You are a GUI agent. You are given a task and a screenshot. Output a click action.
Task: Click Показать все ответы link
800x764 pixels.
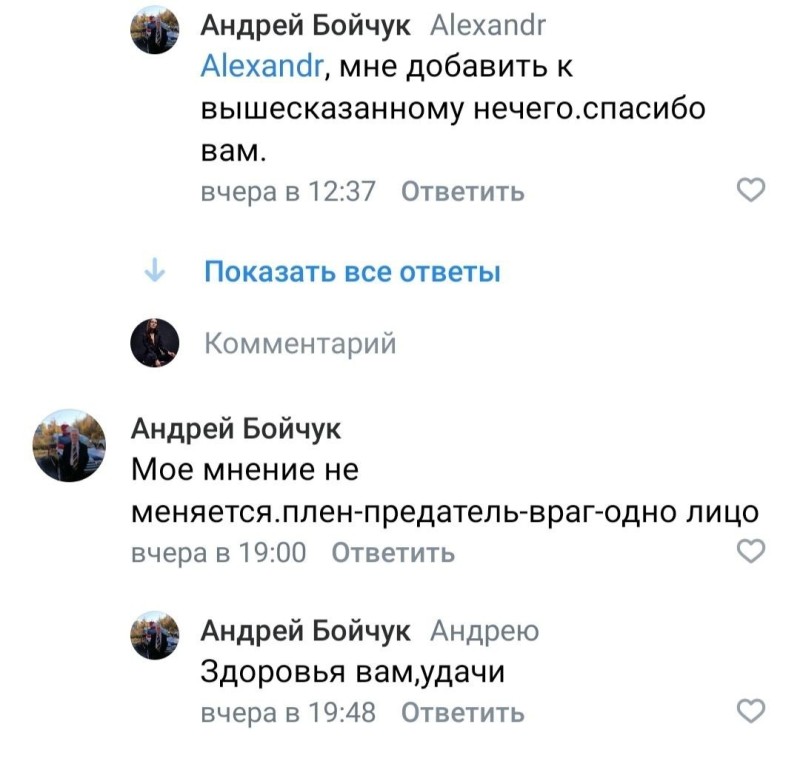pyautogui.click(x=352, y=271)
